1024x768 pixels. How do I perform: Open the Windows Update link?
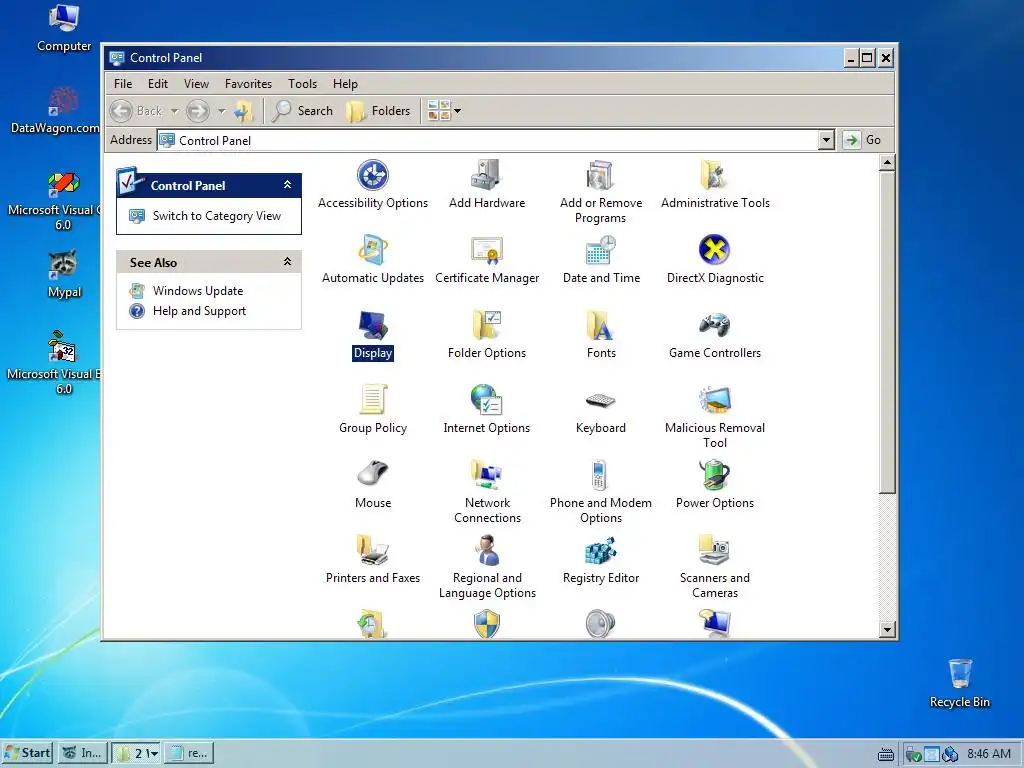coord(198,291)
